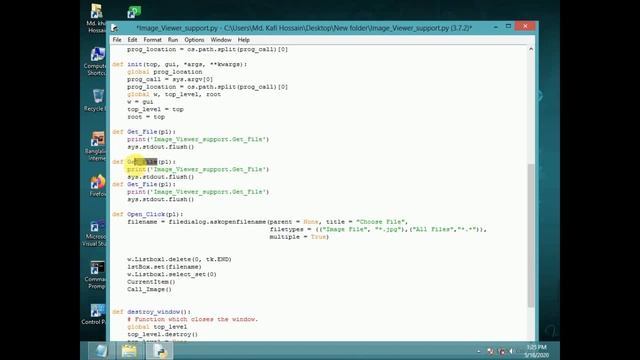The image size is (640, 360).
Task: Click the line 'w.Listbox1.delete(0, tk.END)'
Action: tap(179, 259)
